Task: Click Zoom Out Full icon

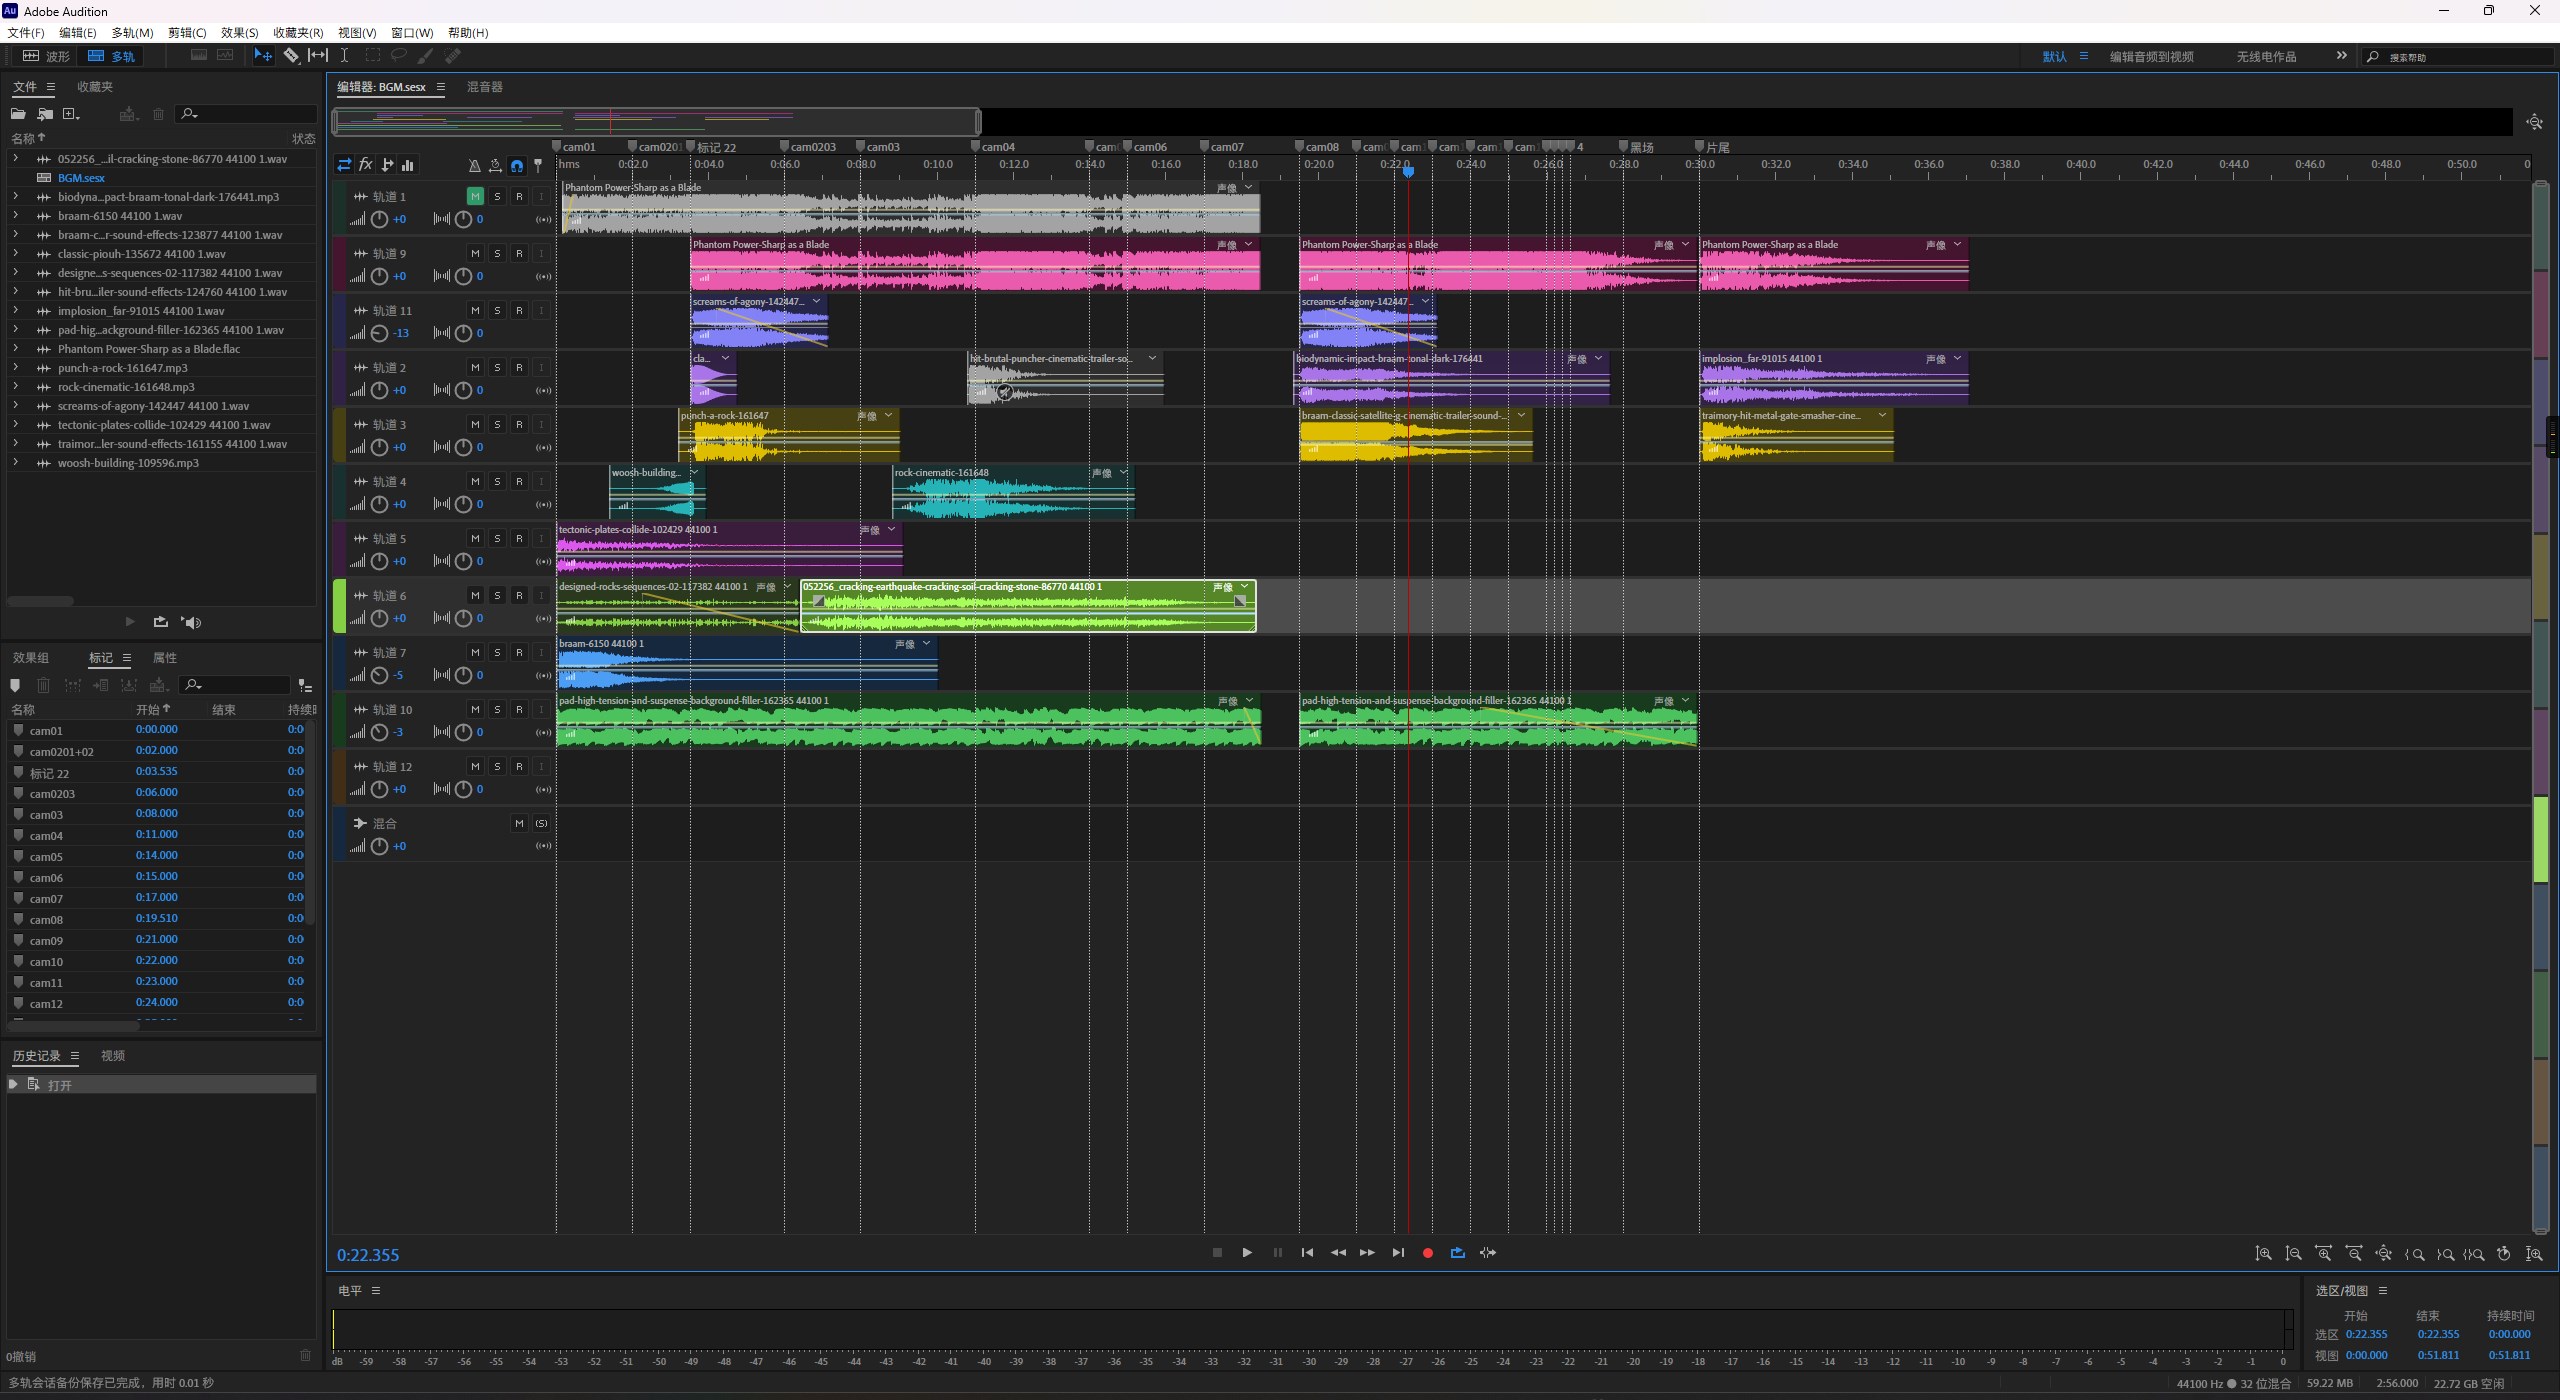Action: click(2384, 1254)
